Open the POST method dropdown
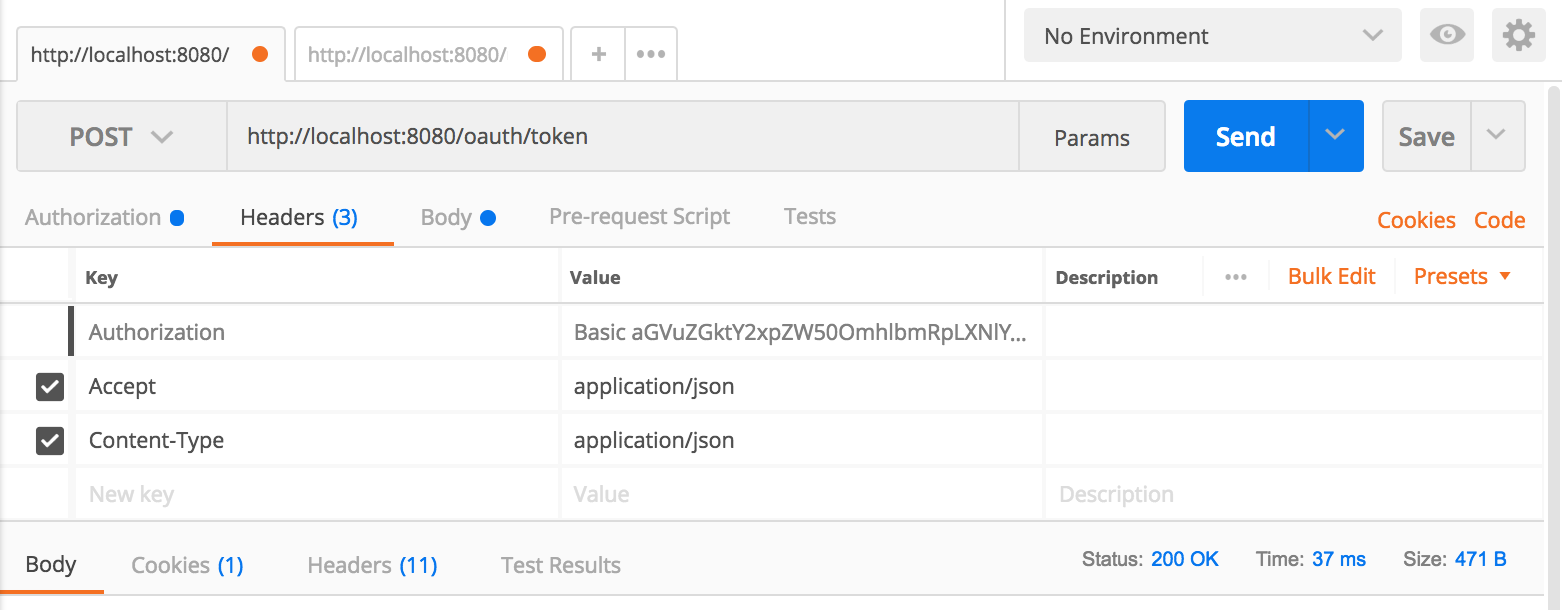Image resolution: width=1562 pixels, height=610 pixels. coord(121,137)
